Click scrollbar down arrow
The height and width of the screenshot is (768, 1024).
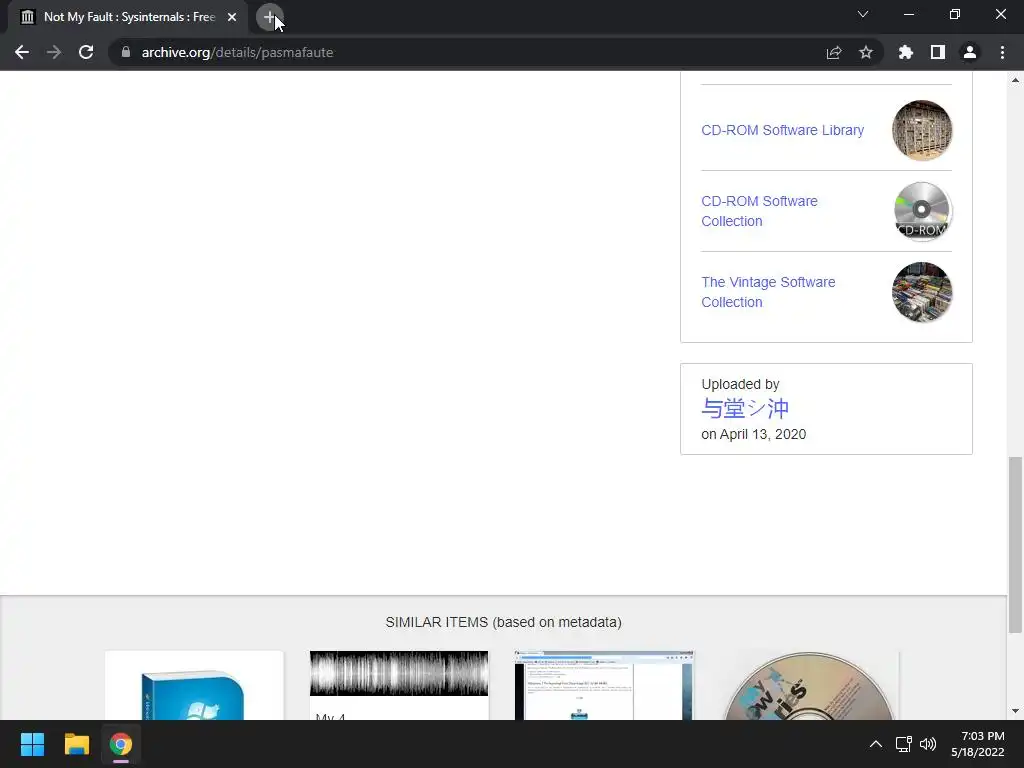click(x=1015, y=711)
